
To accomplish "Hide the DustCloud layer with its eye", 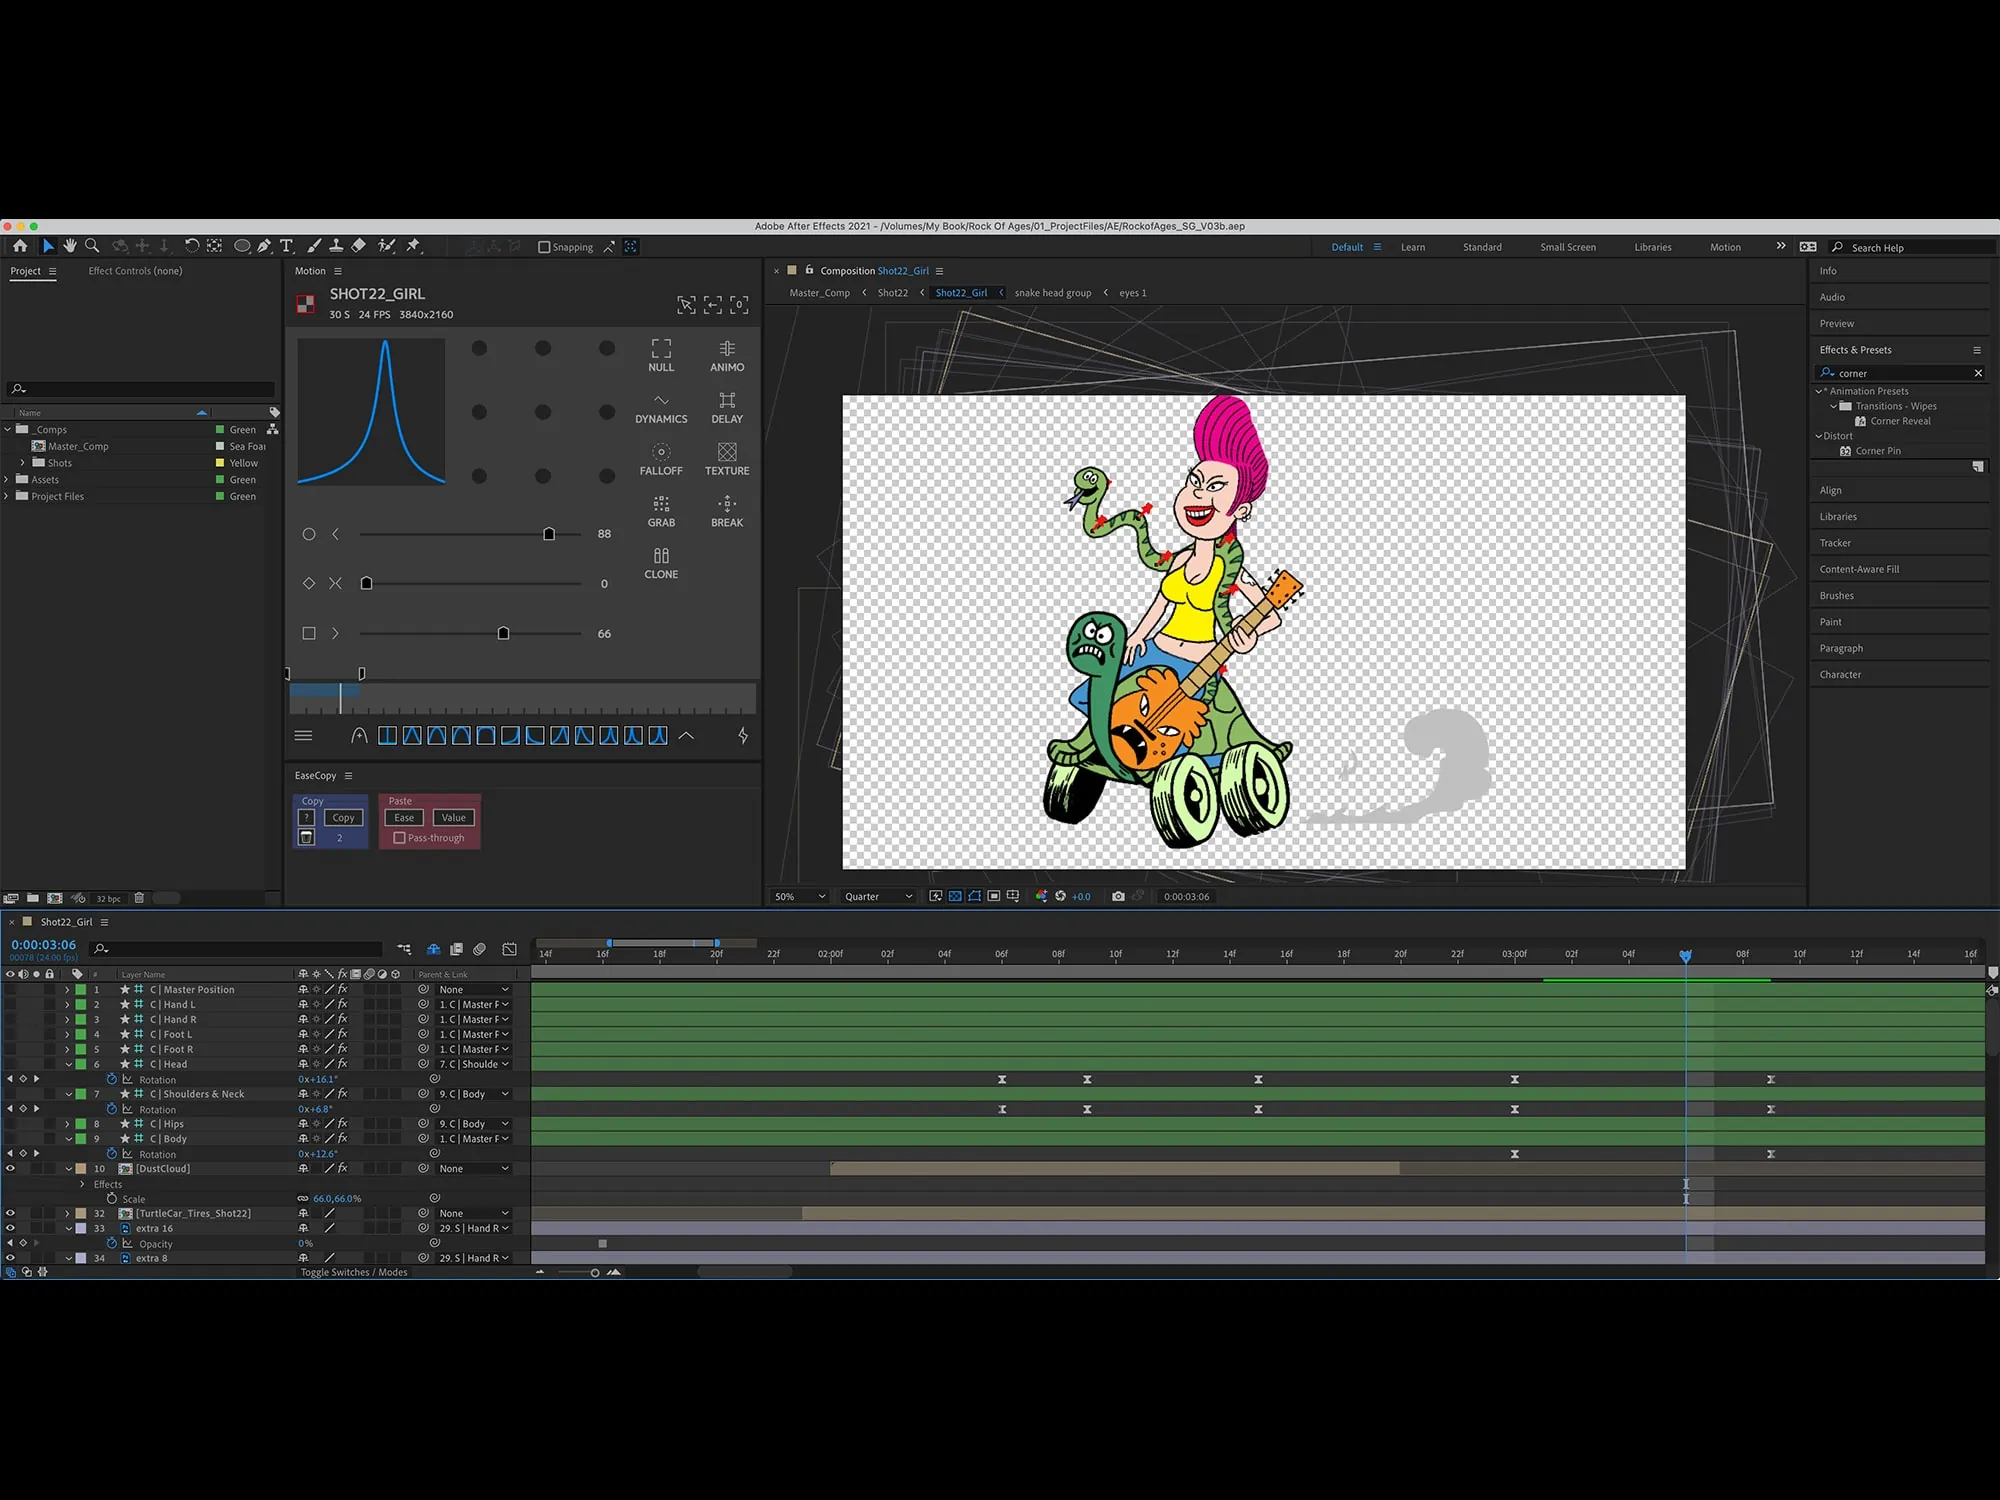I will coord(11,1168).
